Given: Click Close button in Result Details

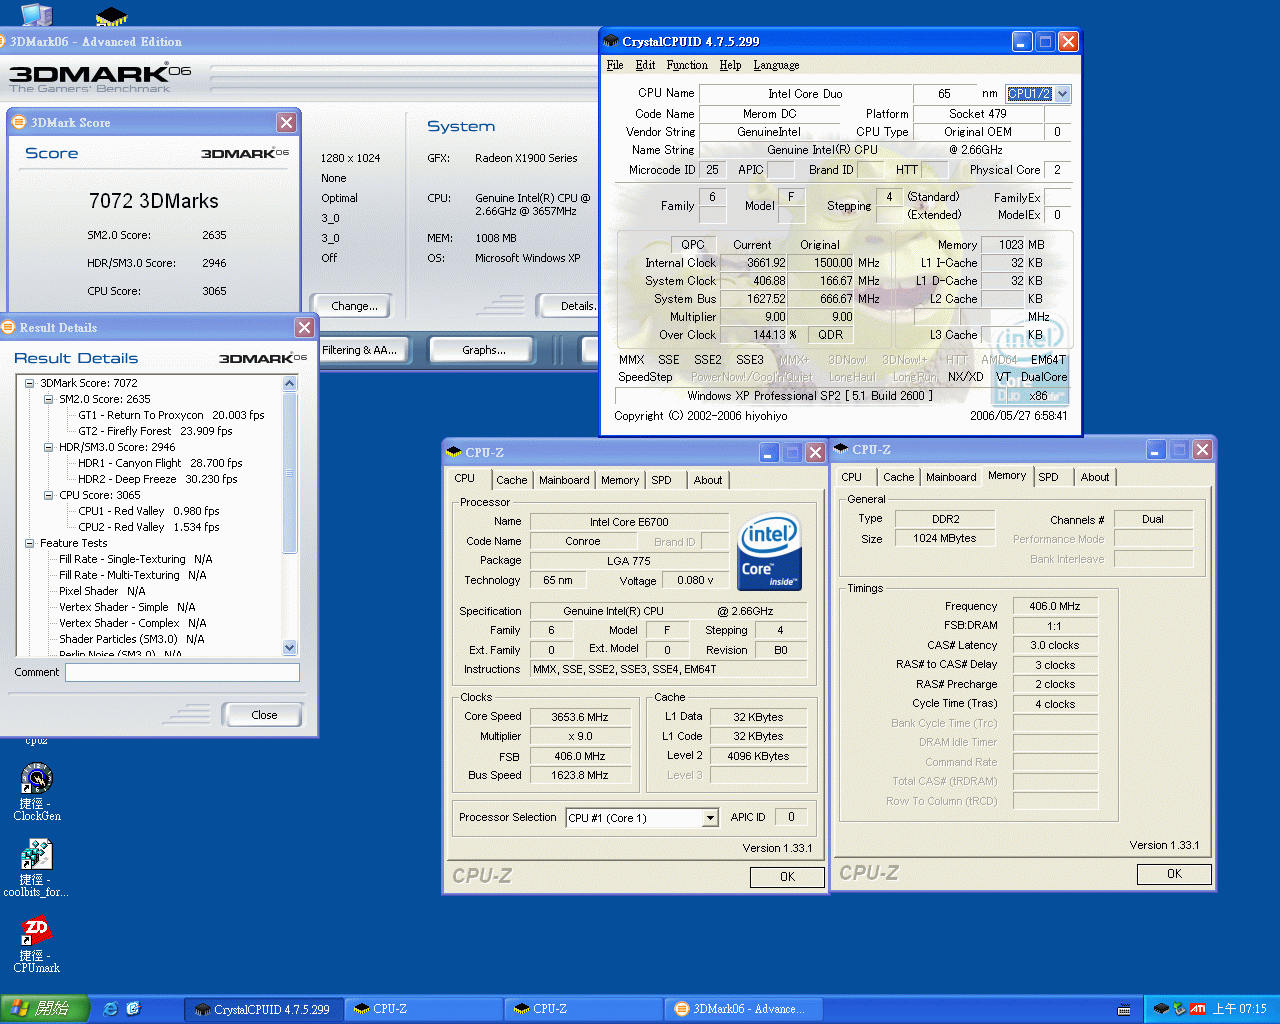Looking at the screenshot, I should click(x=264, y=715).
